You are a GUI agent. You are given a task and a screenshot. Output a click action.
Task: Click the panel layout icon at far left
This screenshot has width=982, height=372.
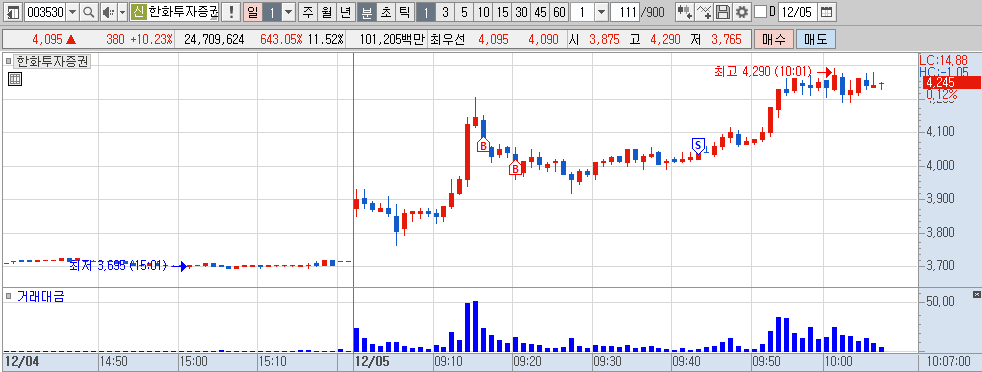[14, 12]
